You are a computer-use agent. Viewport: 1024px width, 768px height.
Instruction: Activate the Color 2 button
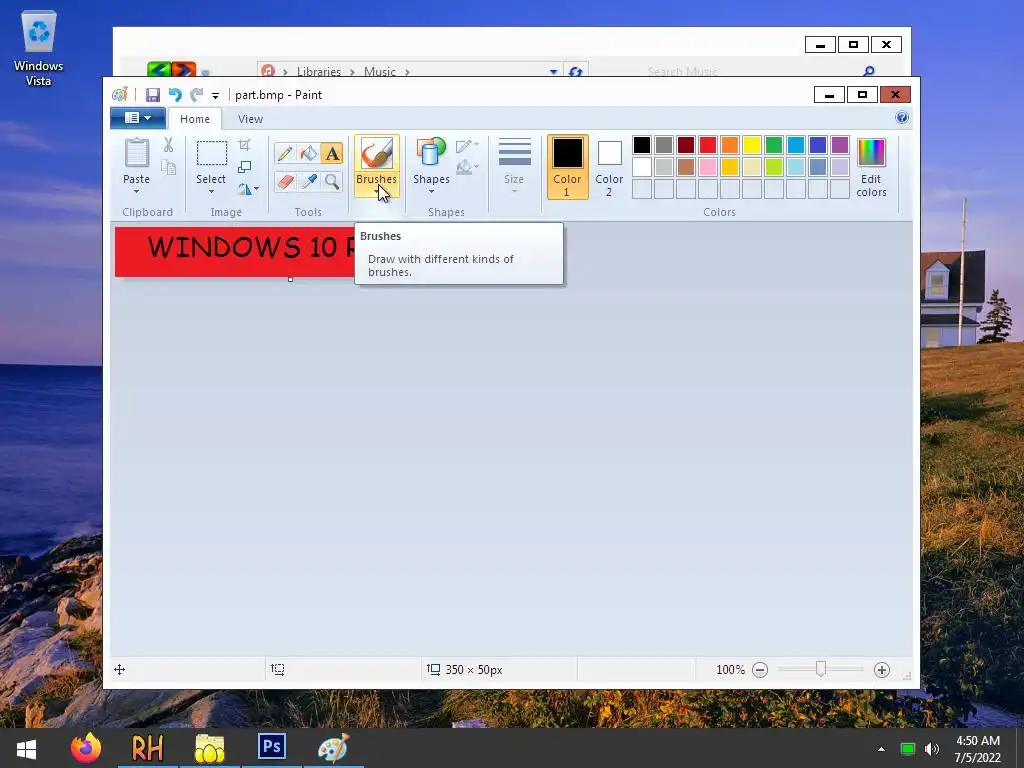click(x=609, y=167)
